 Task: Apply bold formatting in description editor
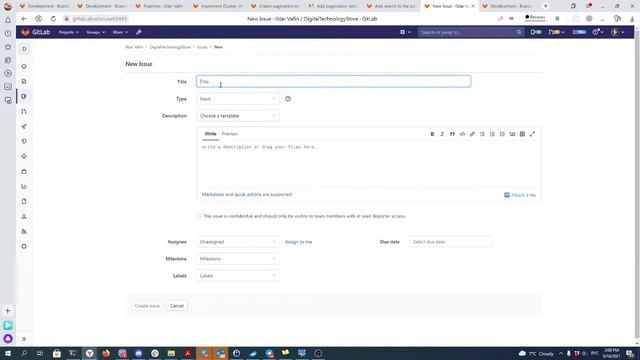point(432,134)
